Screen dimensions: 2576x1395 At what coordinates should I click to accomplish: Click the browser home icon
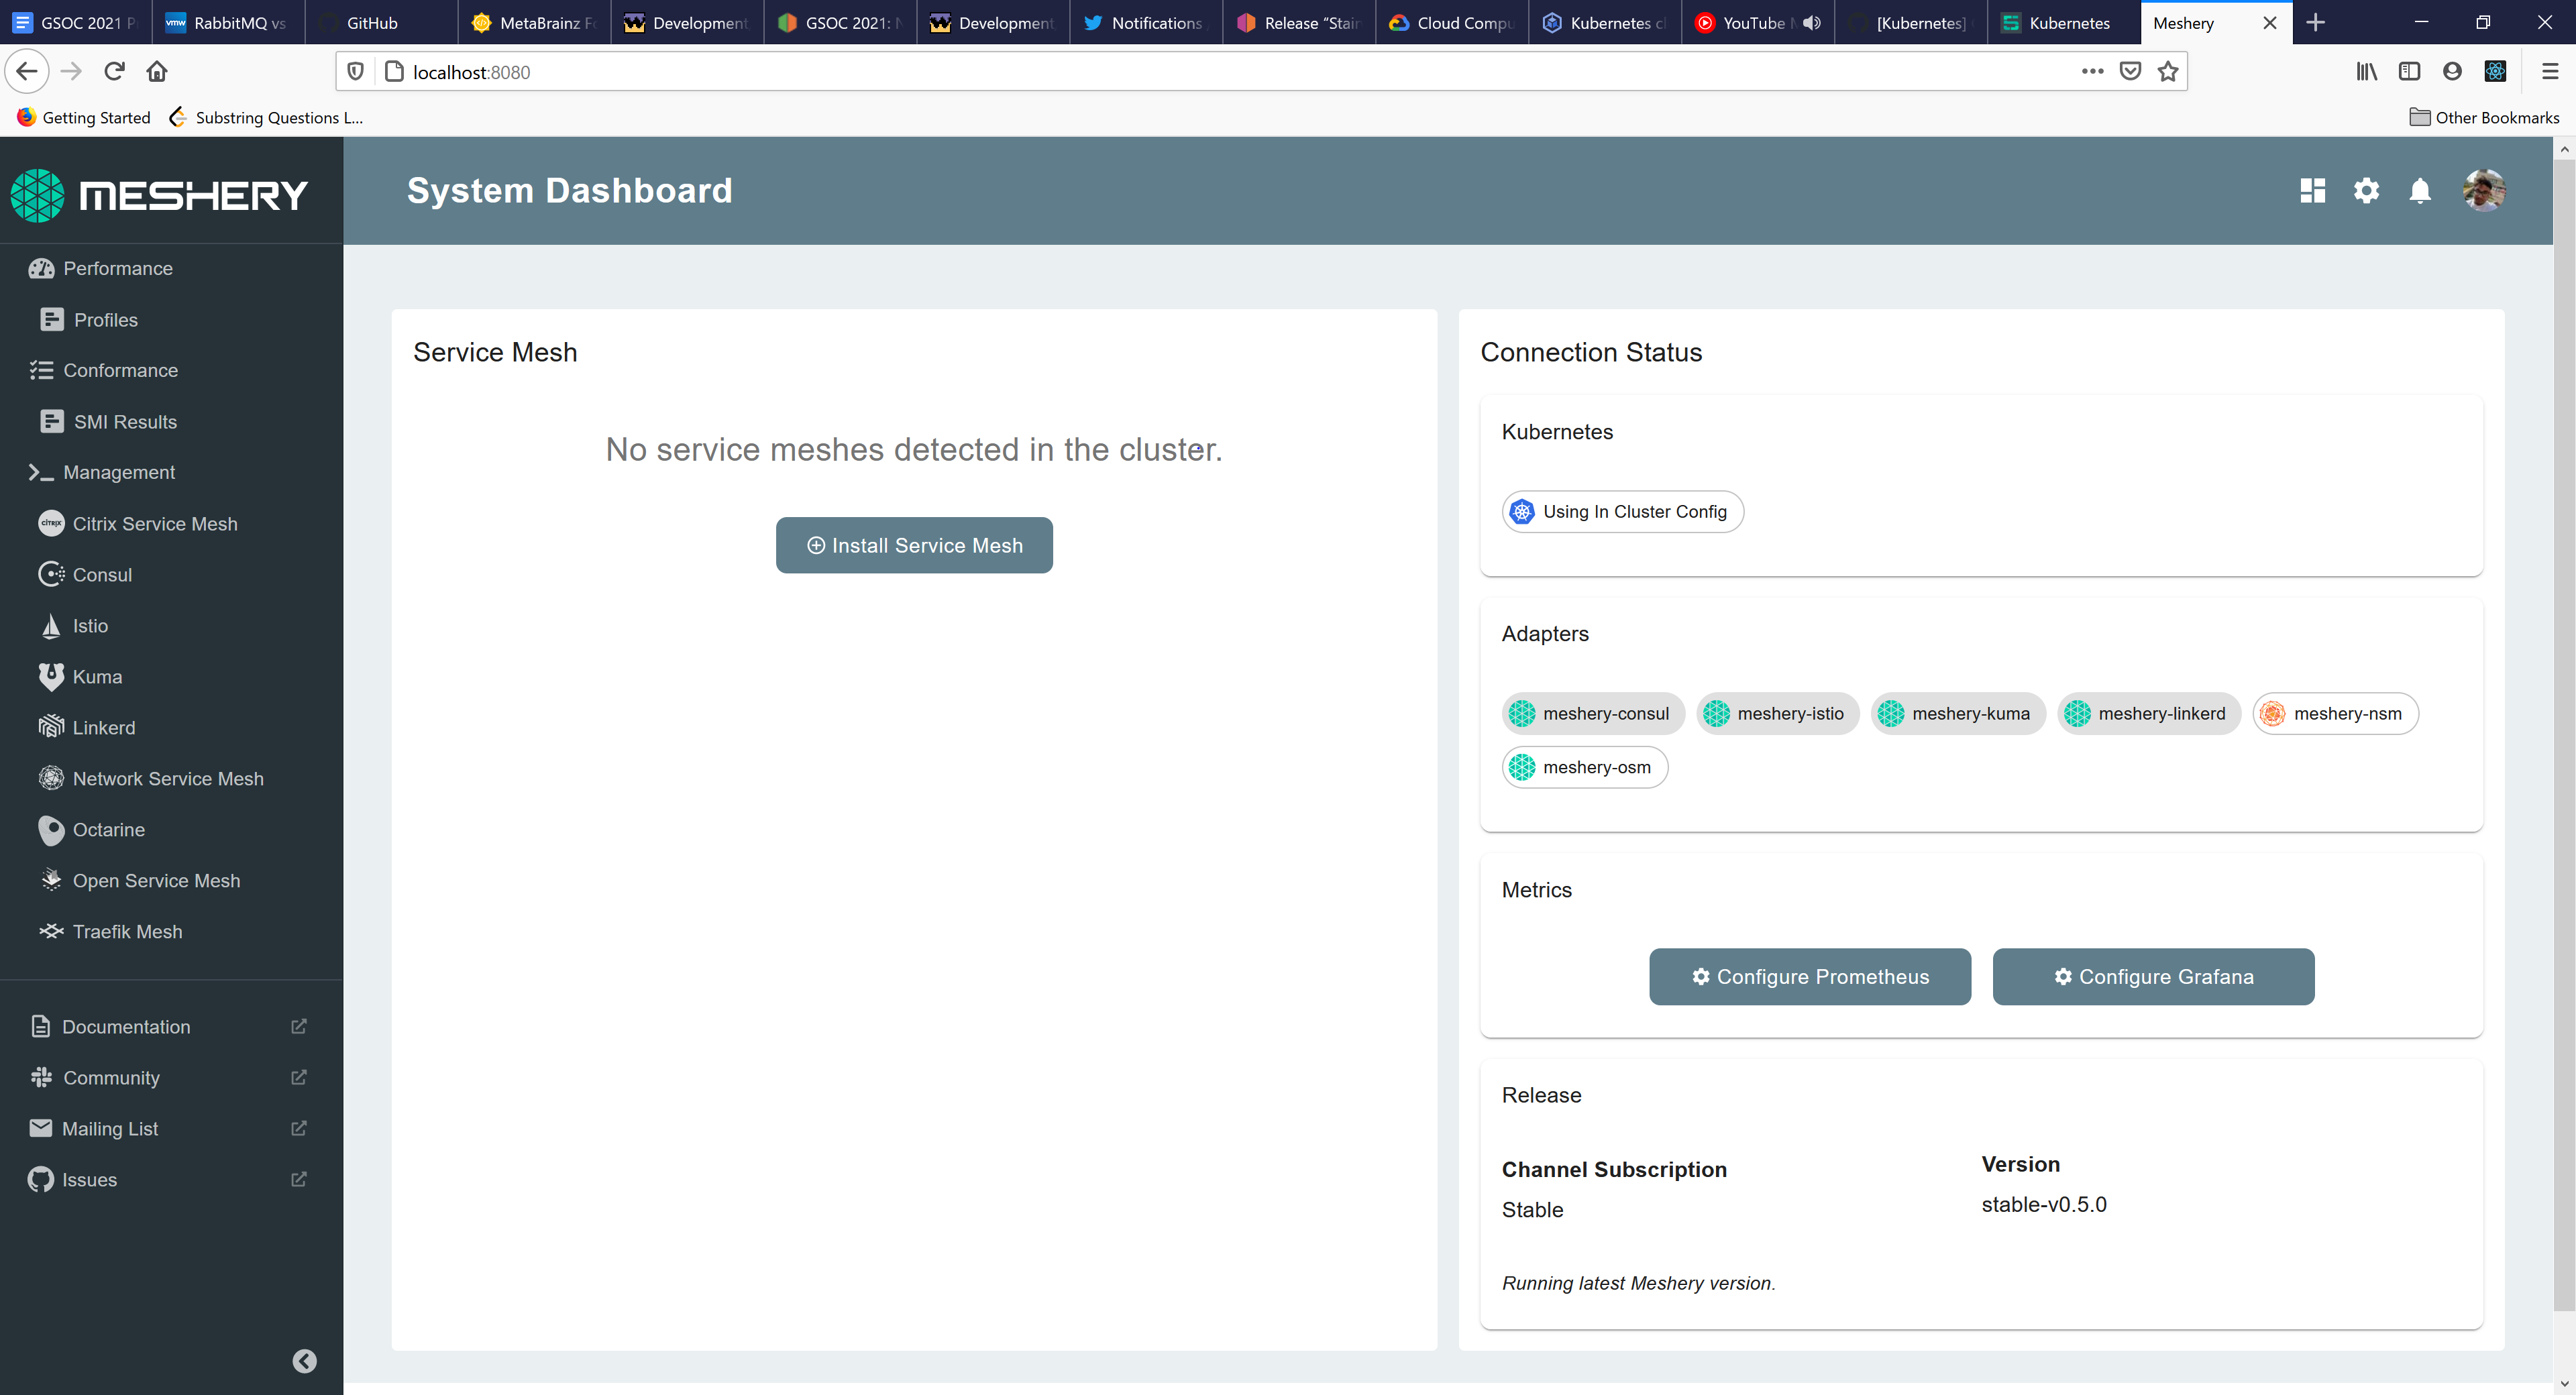[157, 71]
